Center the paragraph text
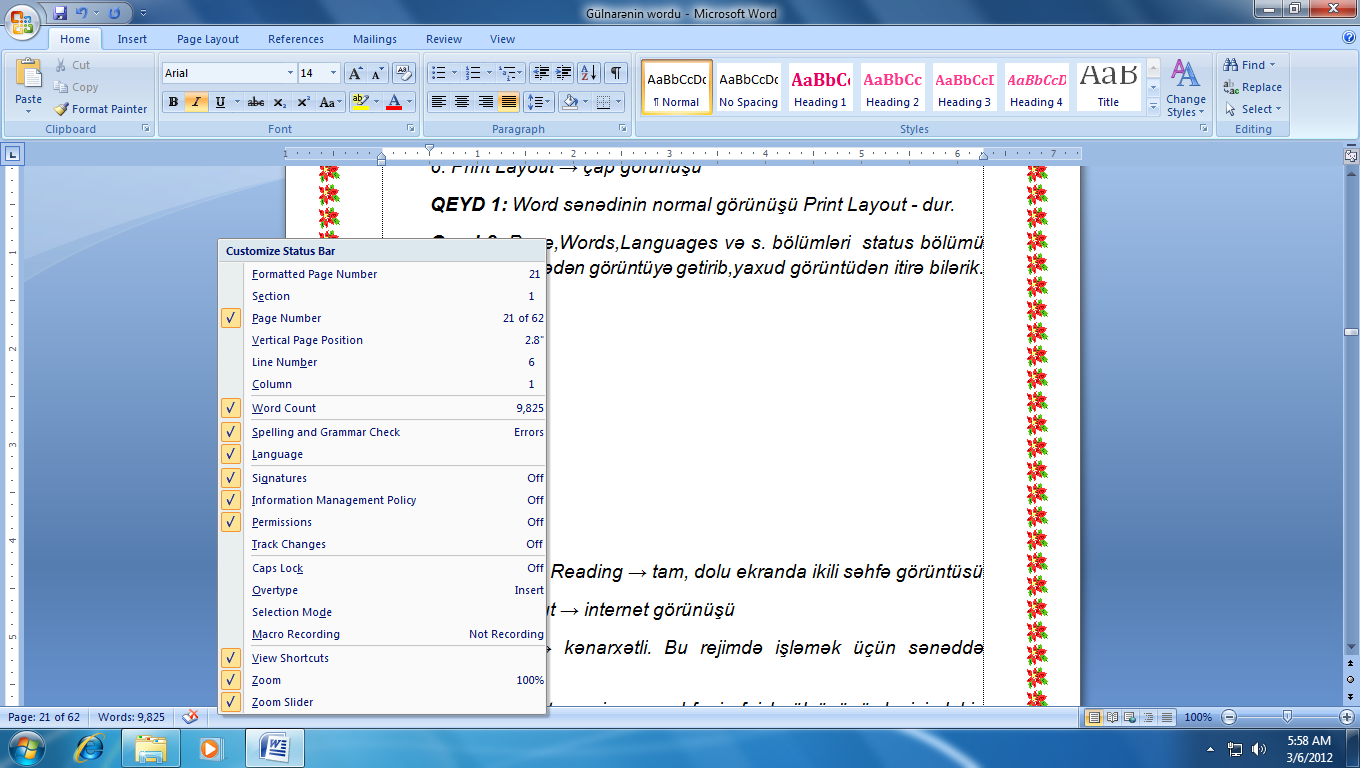Screen dimensions: 1360x768 click(x=462, y=102)
